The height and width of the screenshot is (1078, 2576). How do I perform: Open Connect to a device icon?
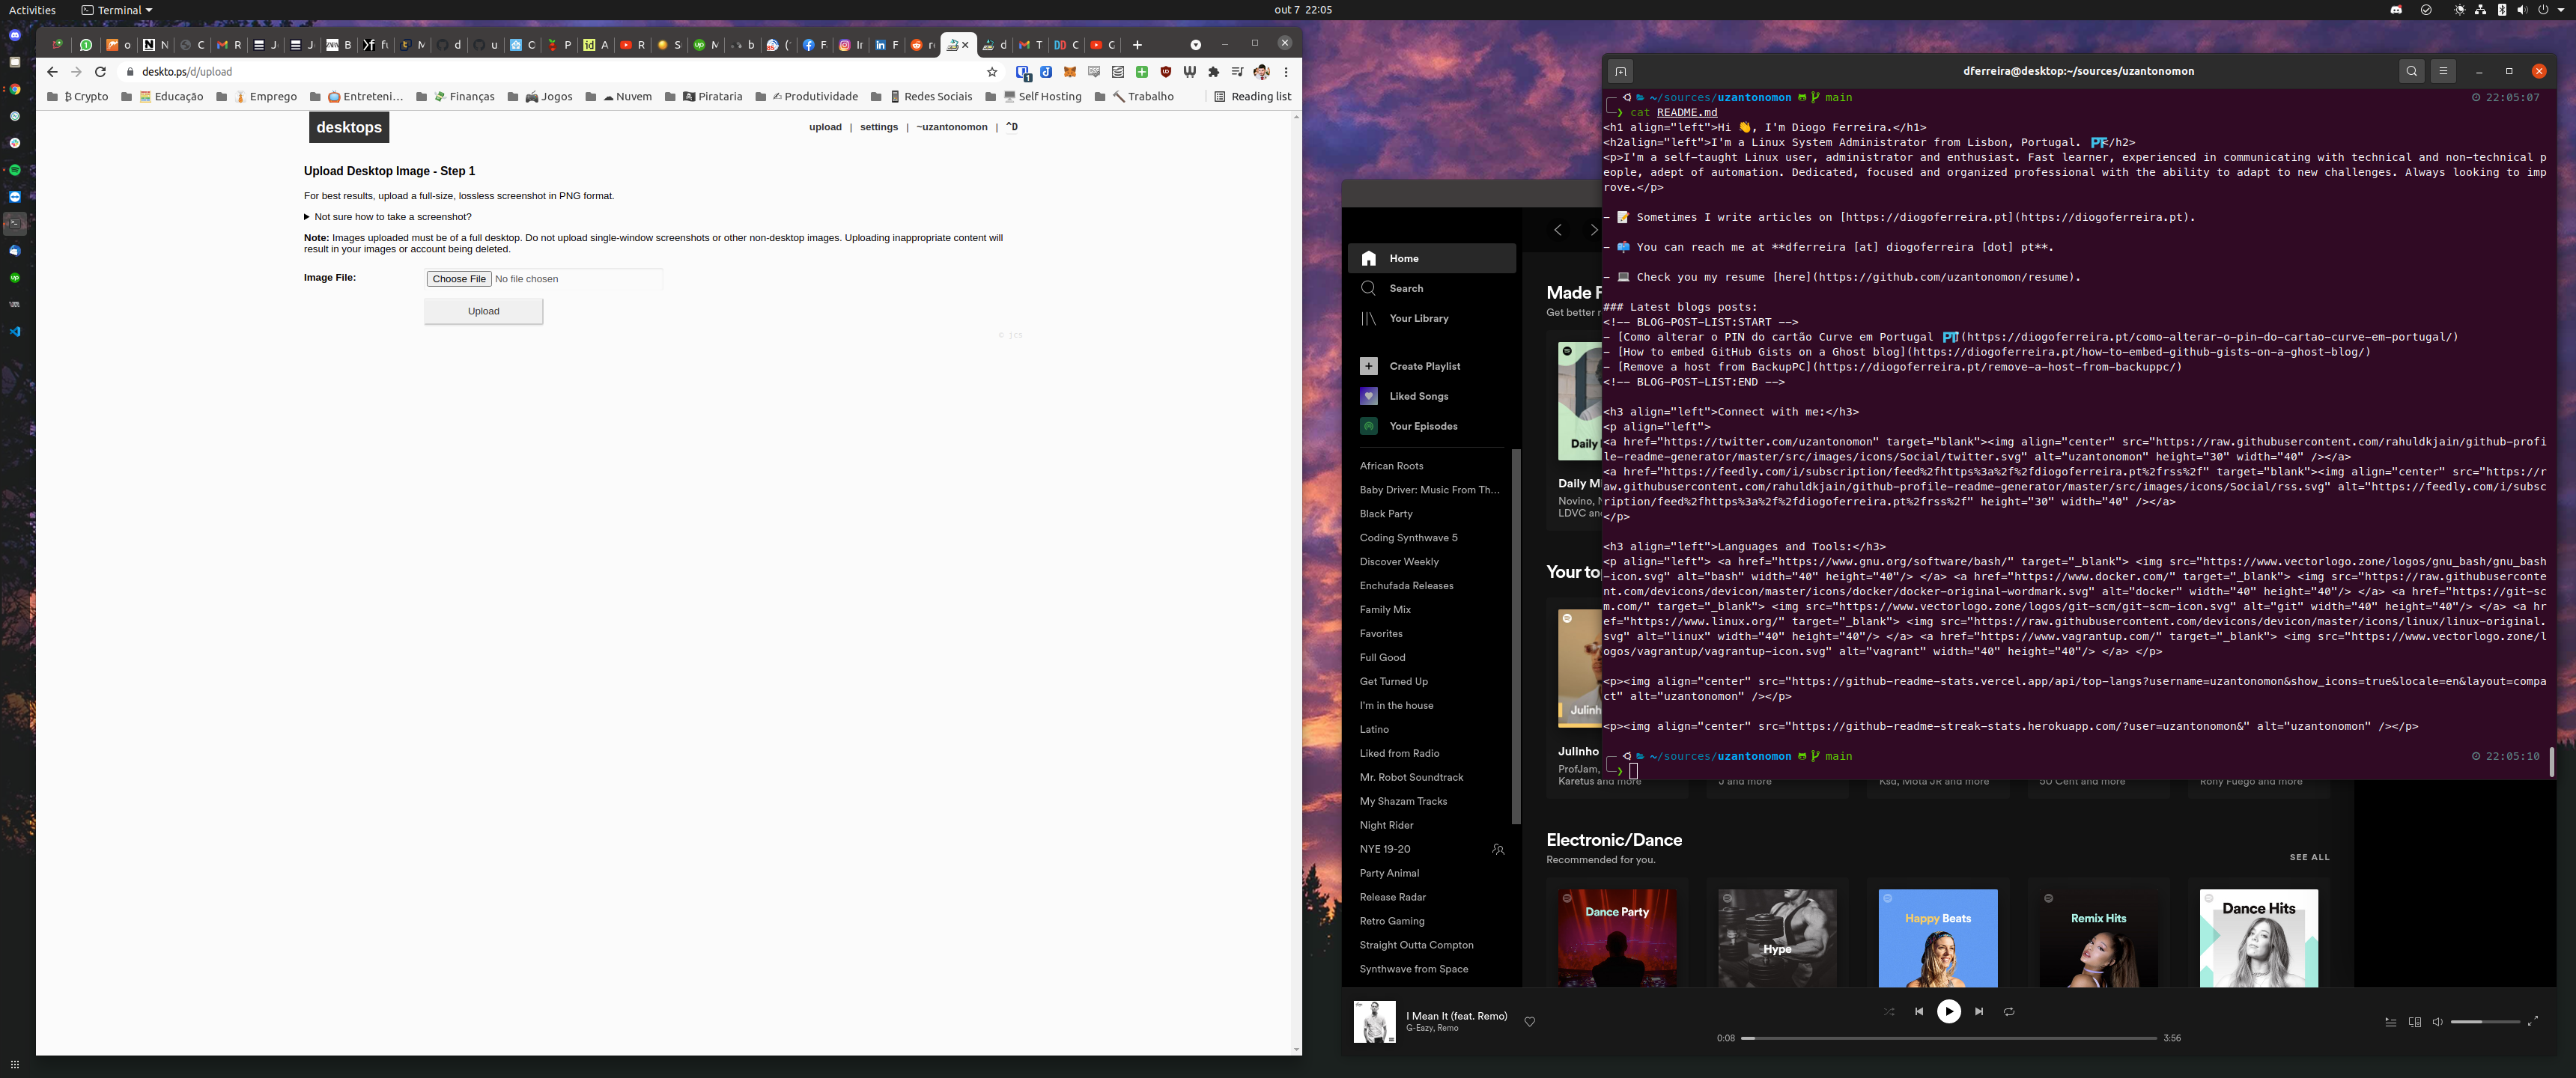pos(2414,1022)
